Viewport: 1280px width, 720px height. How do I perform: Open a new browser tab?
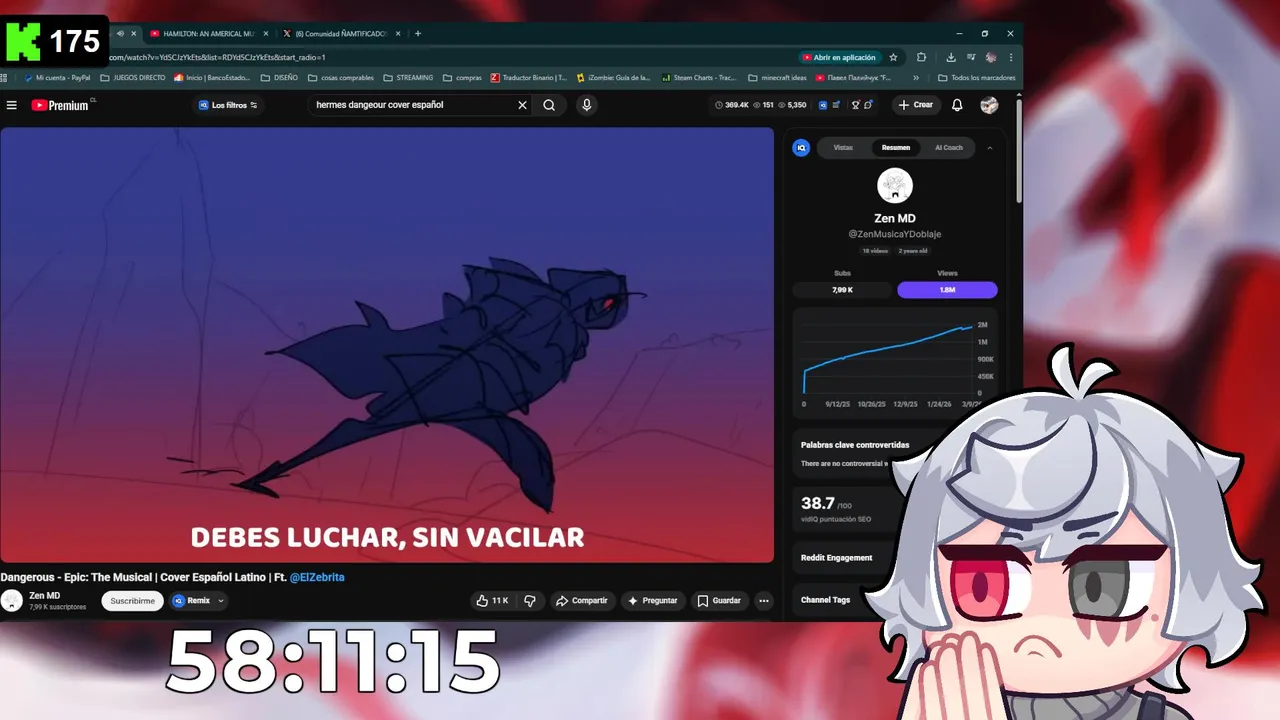point(418,33)
